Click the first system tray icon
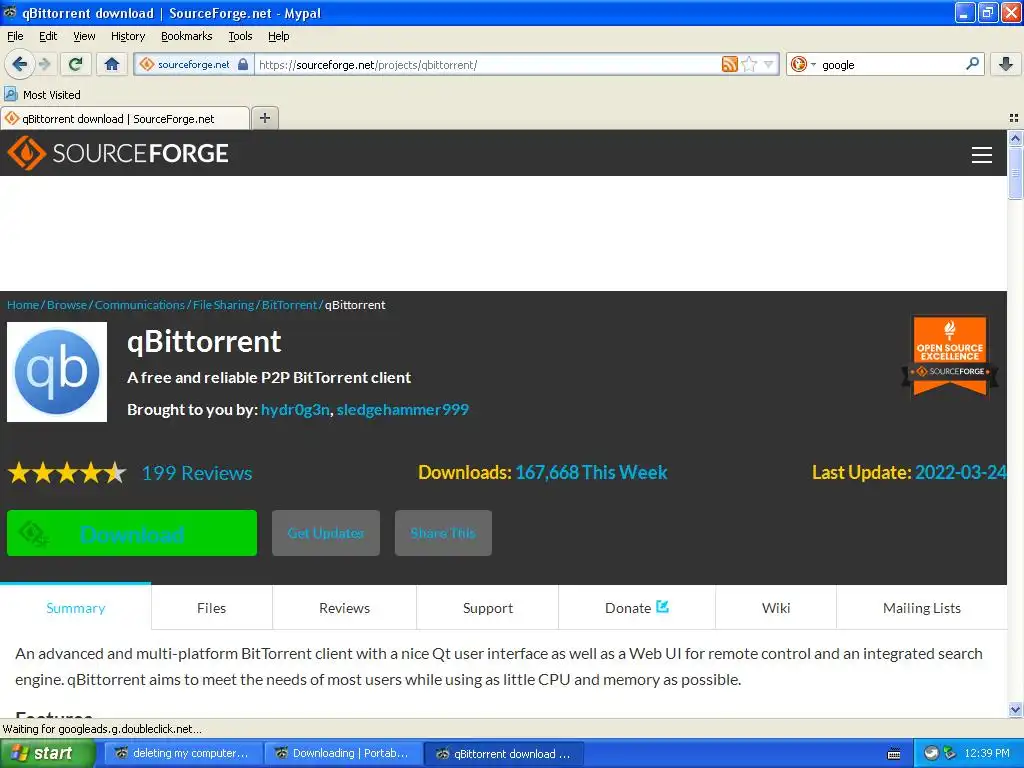 tap(931, 753)
